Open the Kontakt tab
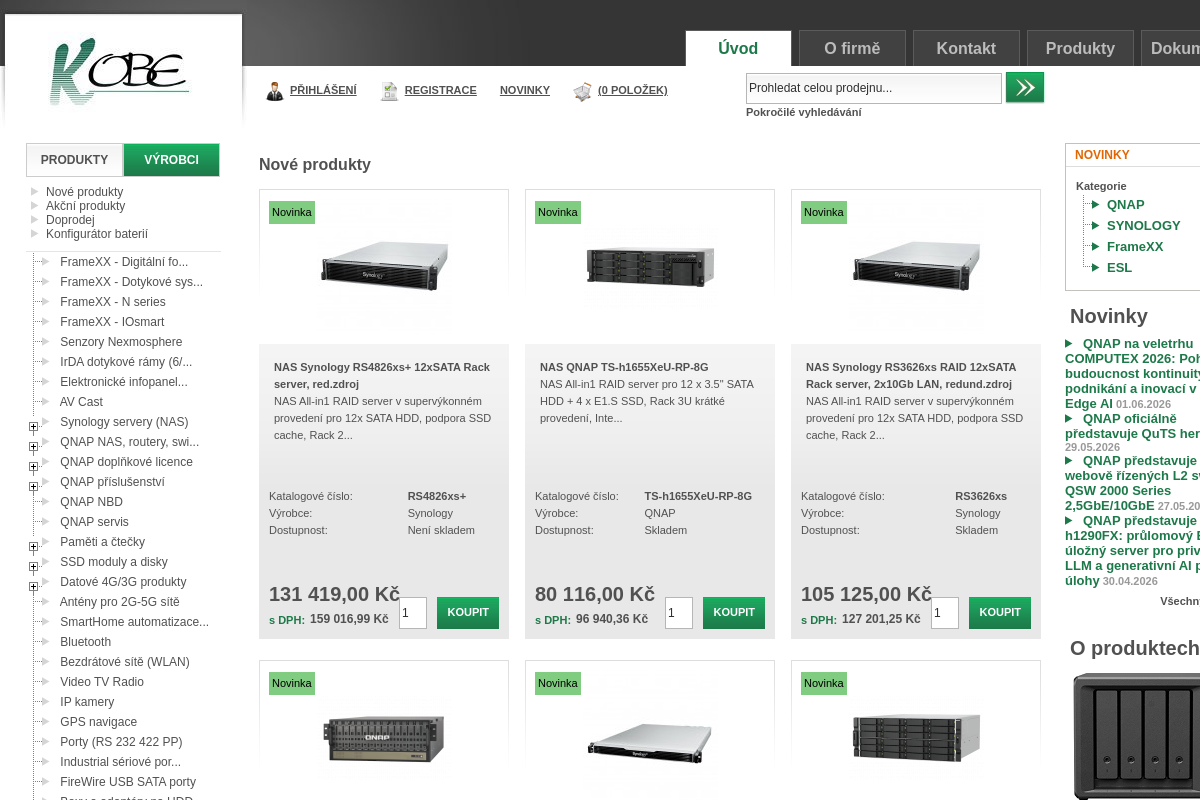This screenshot has height=800, width=1200. pyautogui.click(x=966, y=48)
